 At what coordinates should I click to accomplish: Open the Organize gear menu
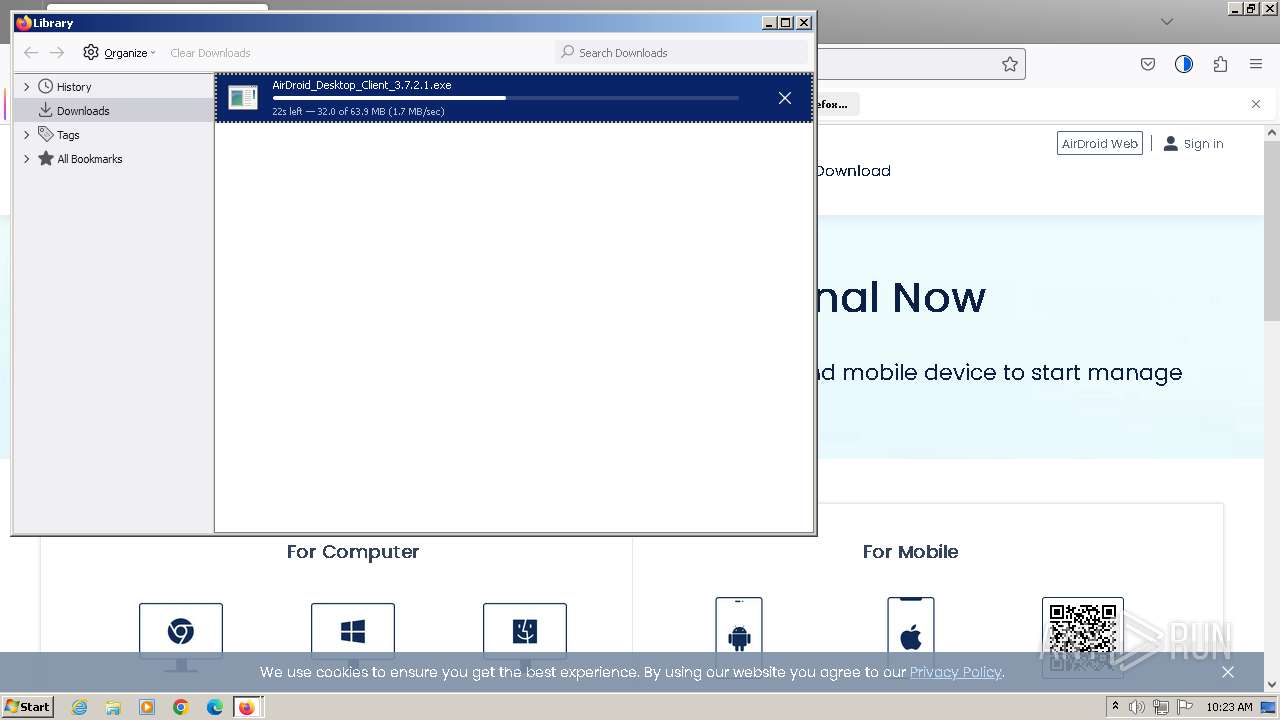[x=119, y=53]
